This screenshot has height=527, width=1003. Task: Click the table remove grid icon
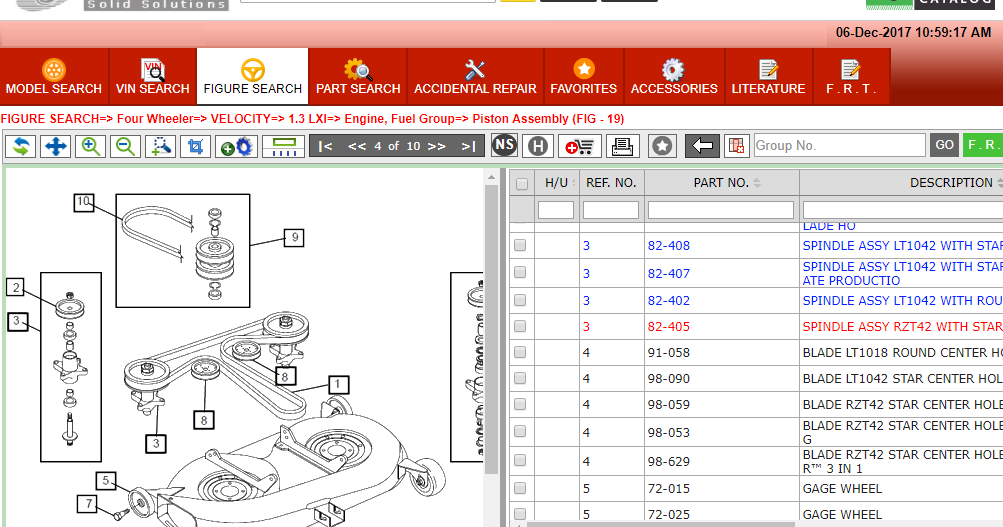pyautogui.click(x=737, y=146)
